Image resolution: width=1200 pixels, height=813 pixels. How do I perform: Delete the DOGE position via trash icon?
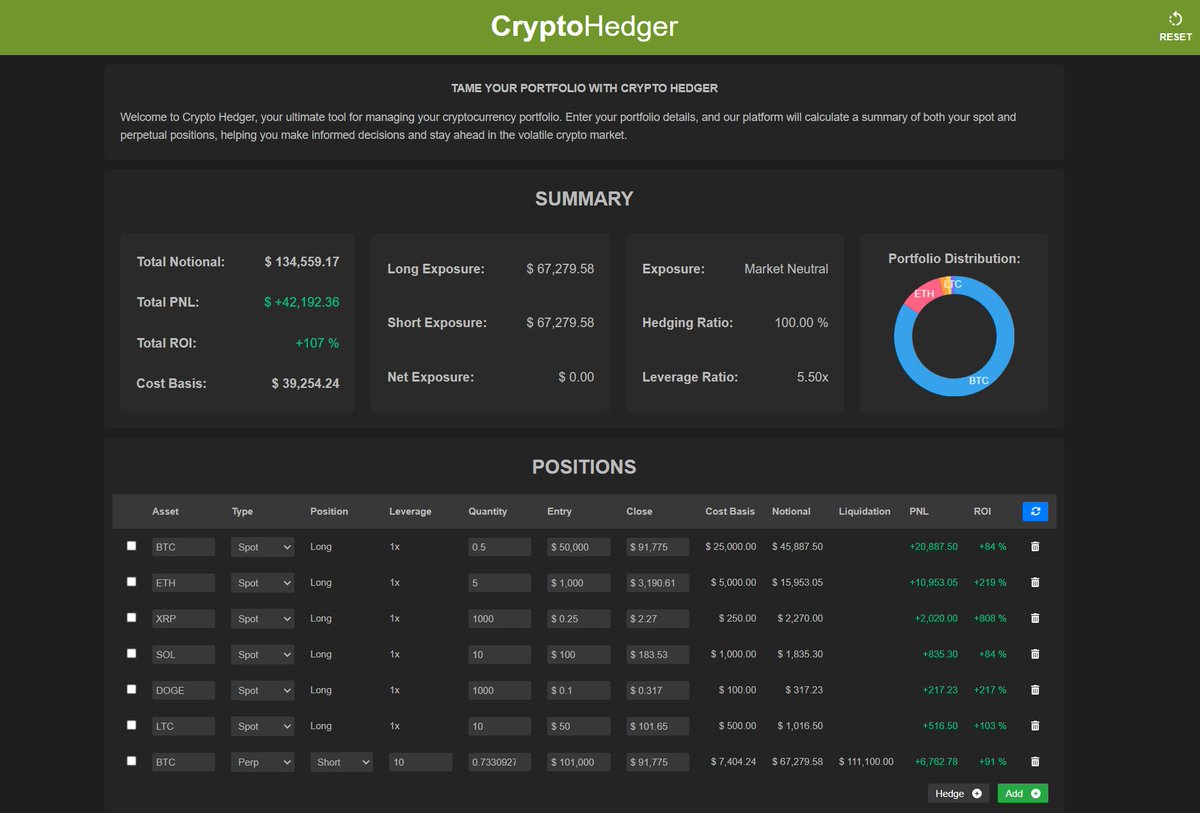coord(1034,690)
